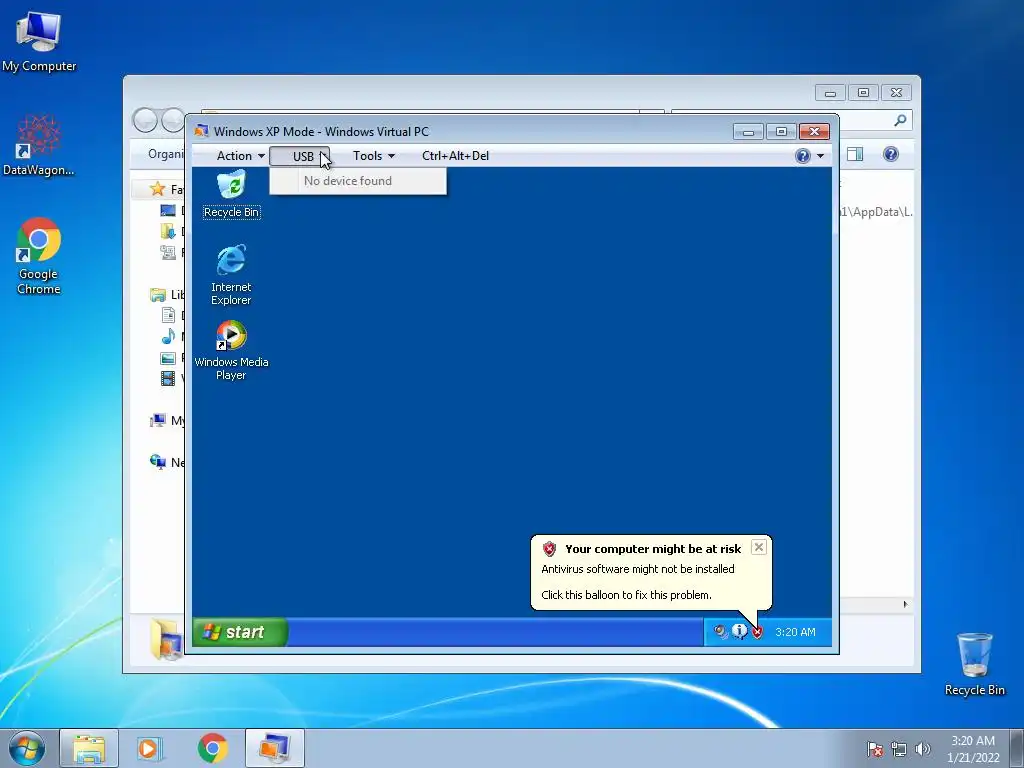Select Favorites star in Explorer navigation pane

point(157,189)
